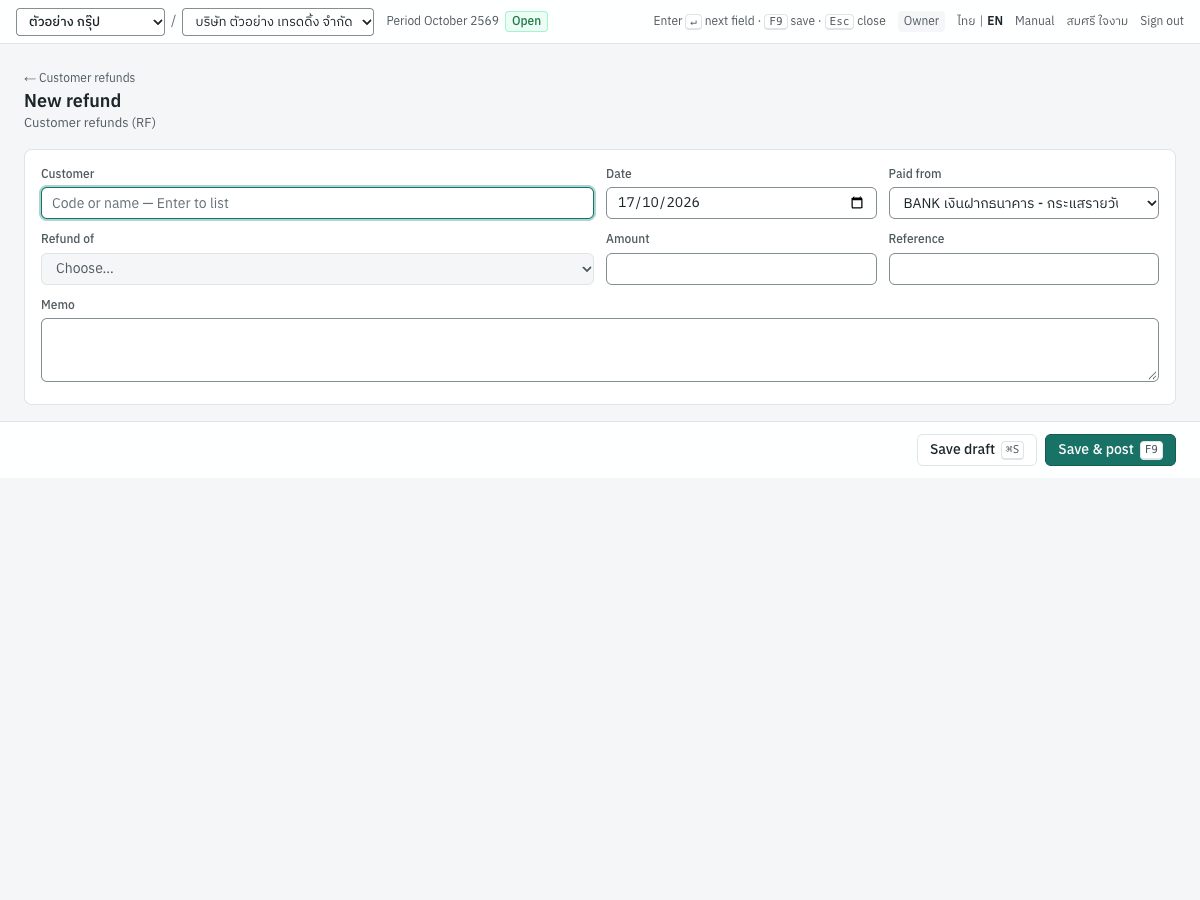Image resolution: width=1200 pixels, height=900 pixels.
Task: Click Sign out in the header
Action: pos(1162,21)
